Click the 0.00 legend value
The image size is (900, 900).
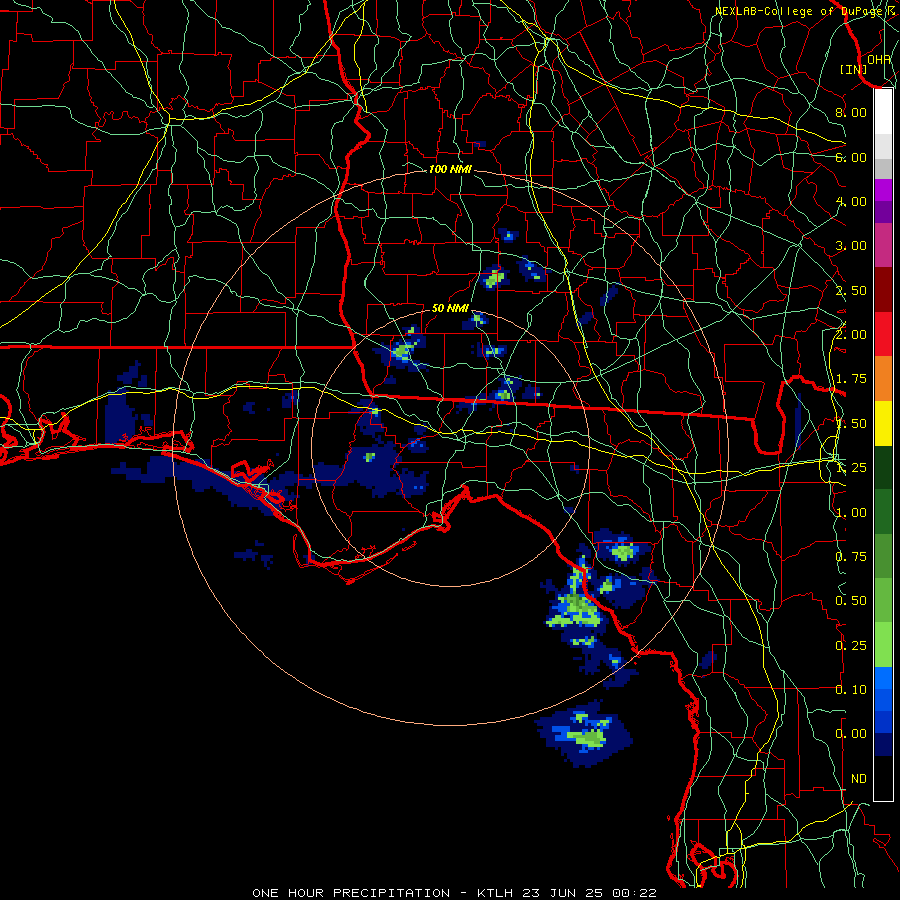[x=851, y=734]
